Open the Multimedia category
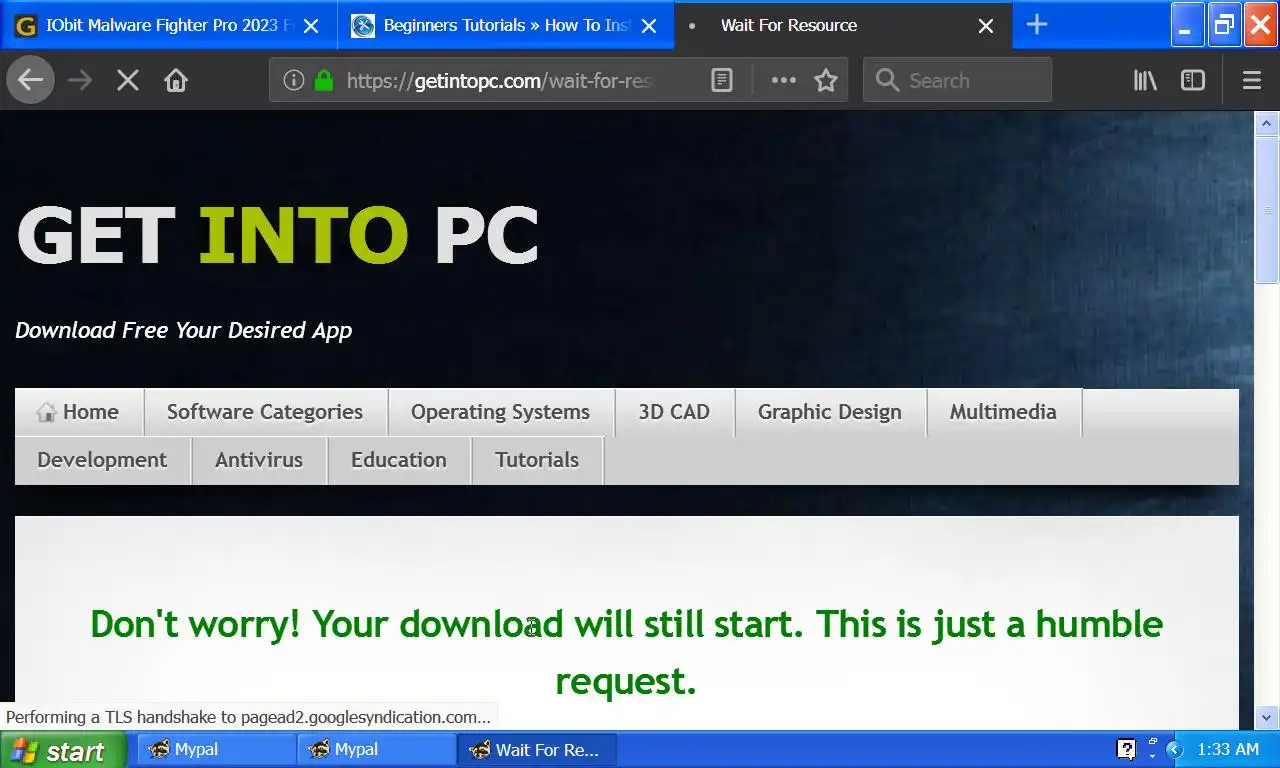Image resolution: width=1280 pixels, height=768 pixels. click(x=1003, y=412)
